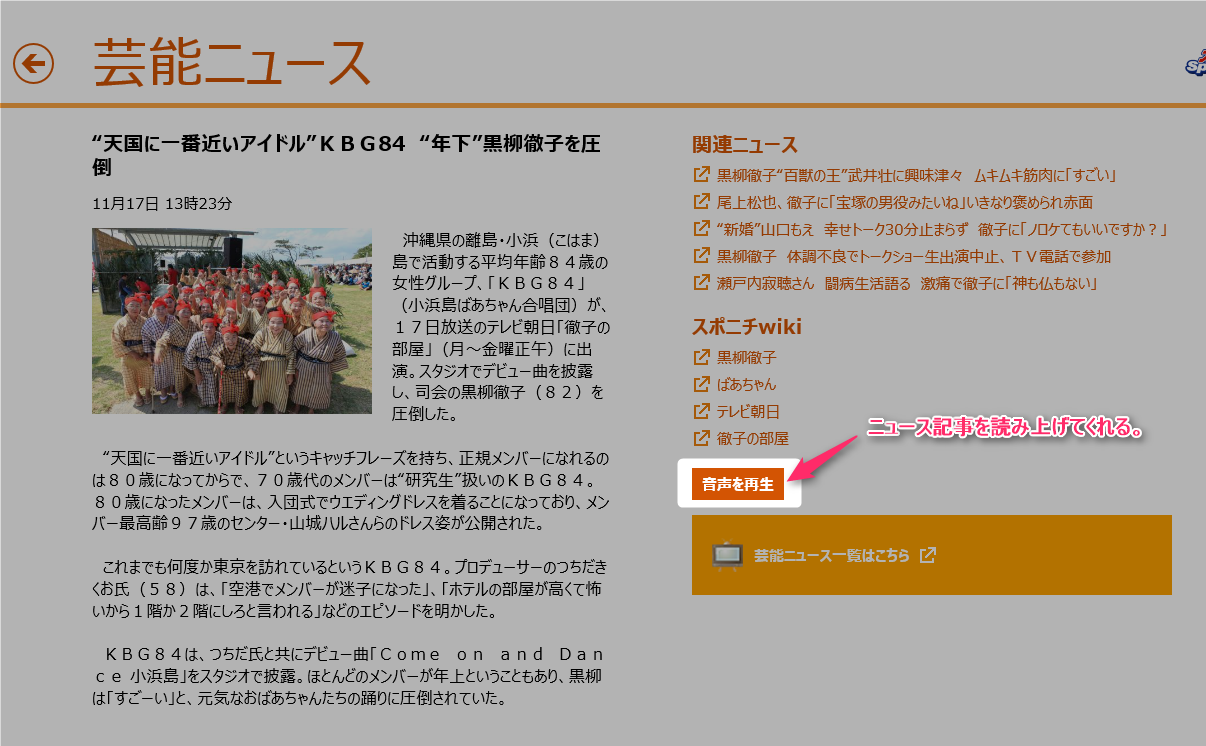Click the external-link icon after 芸能ニュース一覧はこちら
The width and height of the screenshot is (1206, 746).
[x=928, y=556]
